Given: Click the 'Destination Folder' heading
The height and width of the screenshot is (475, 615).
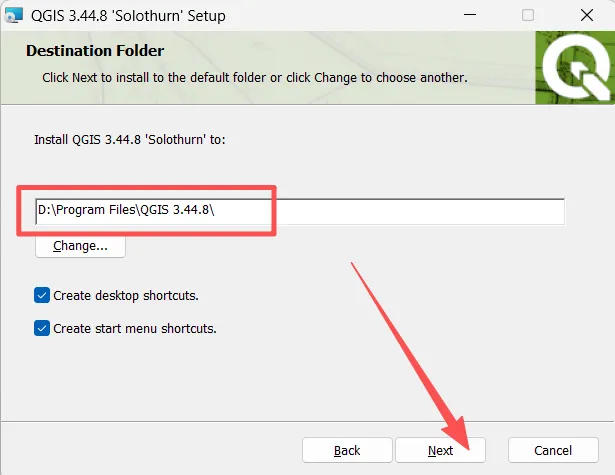Looking at the screenshot, I should tap(95, 51).
